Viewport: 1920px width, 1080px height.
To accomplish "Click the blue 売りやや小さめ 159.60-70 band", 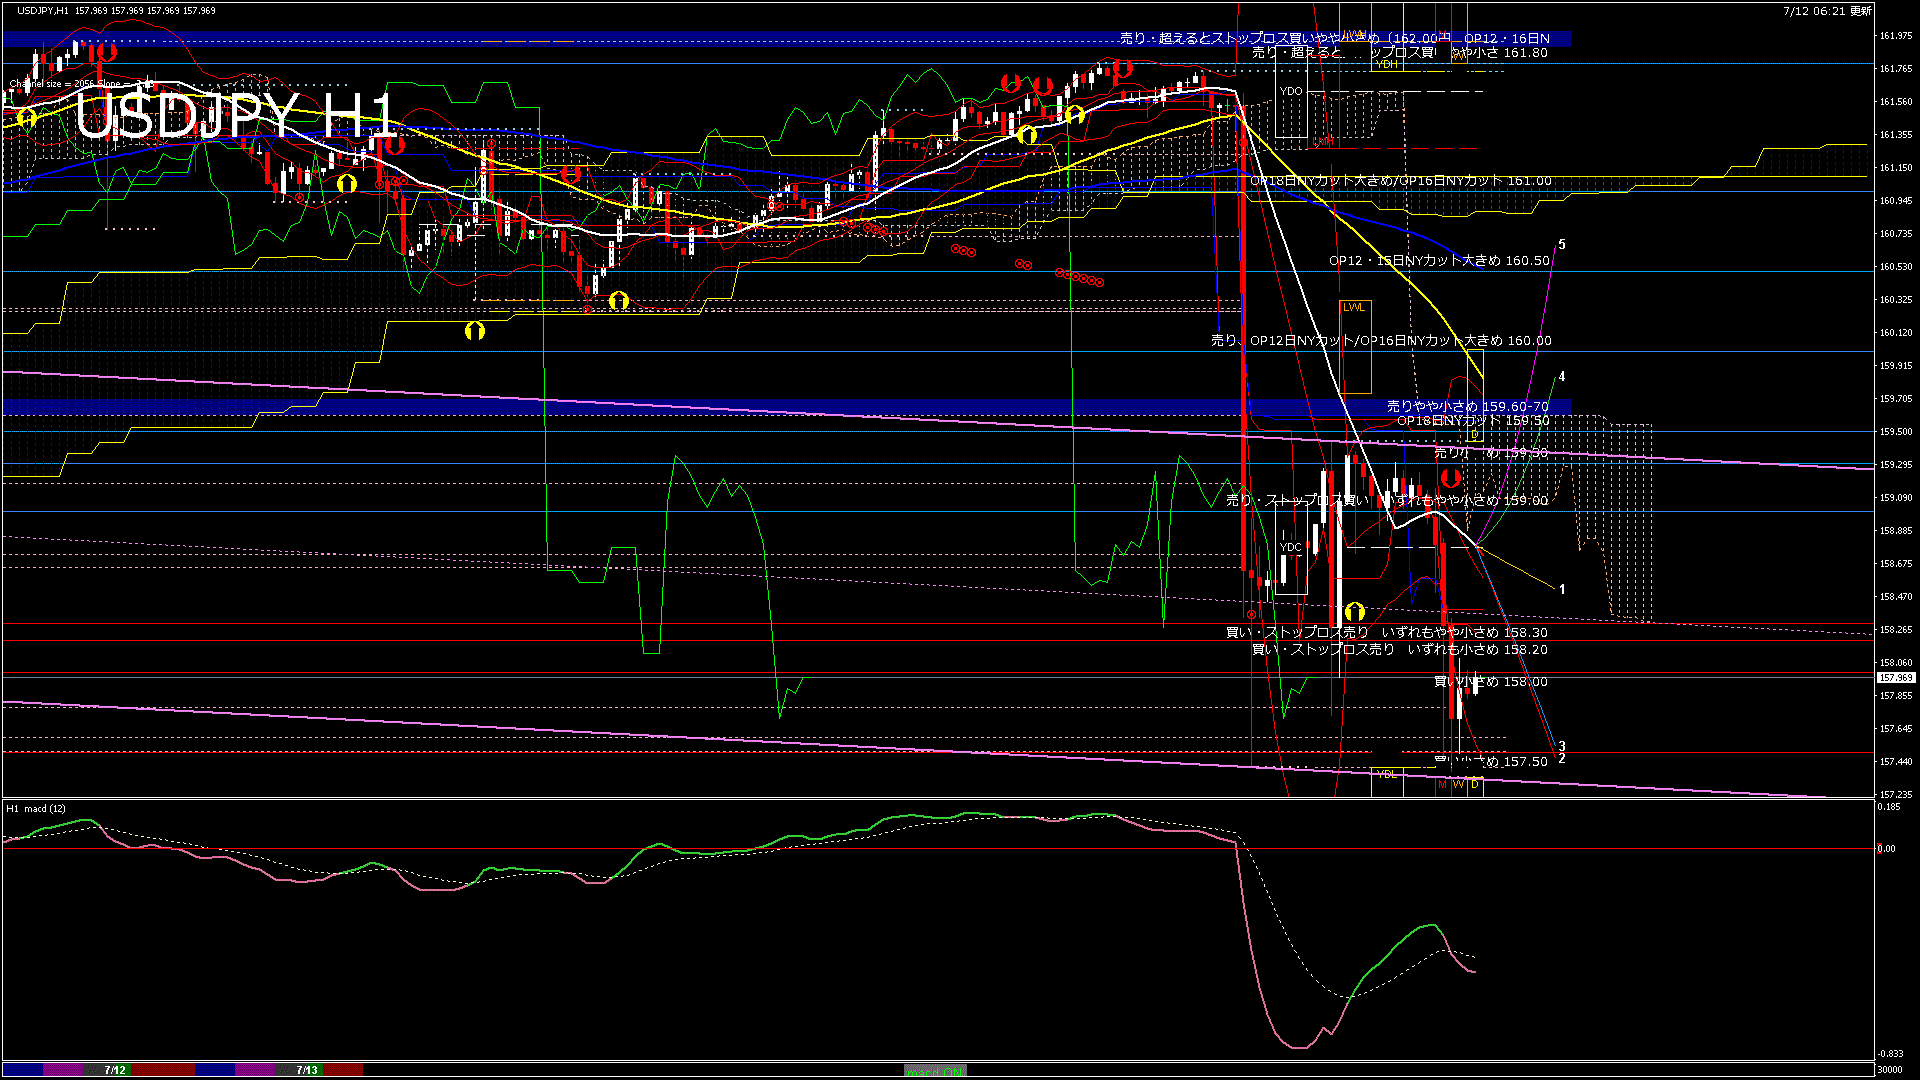I will pos(1467,406).
